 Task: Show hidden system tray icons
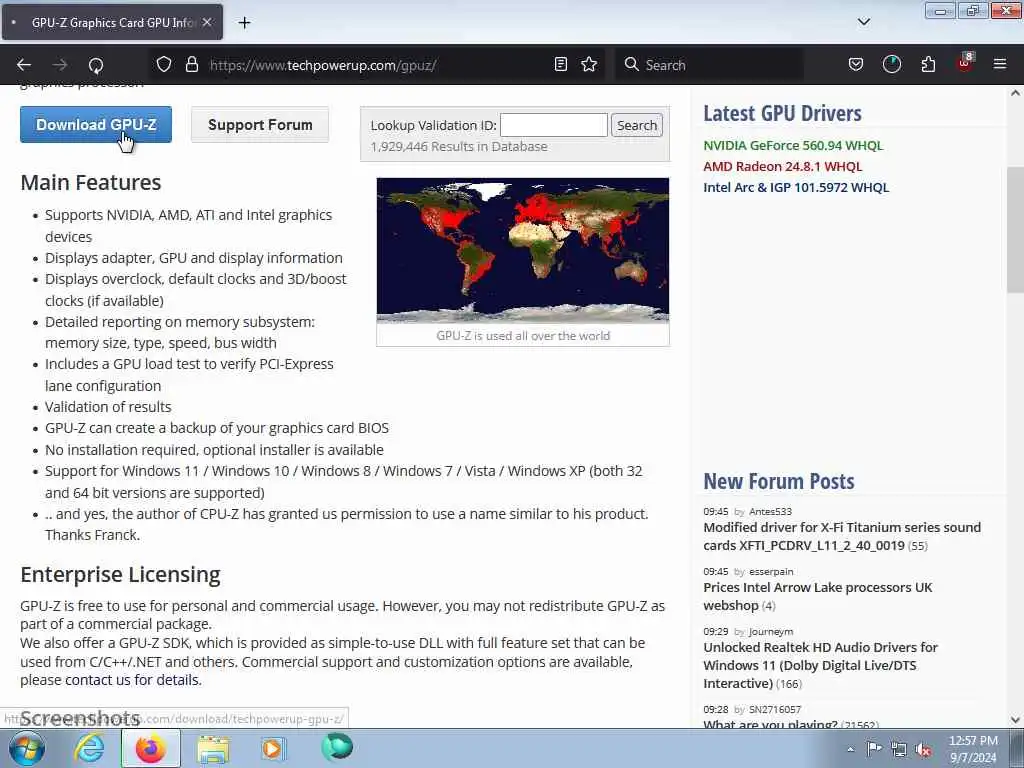(850, 749)
